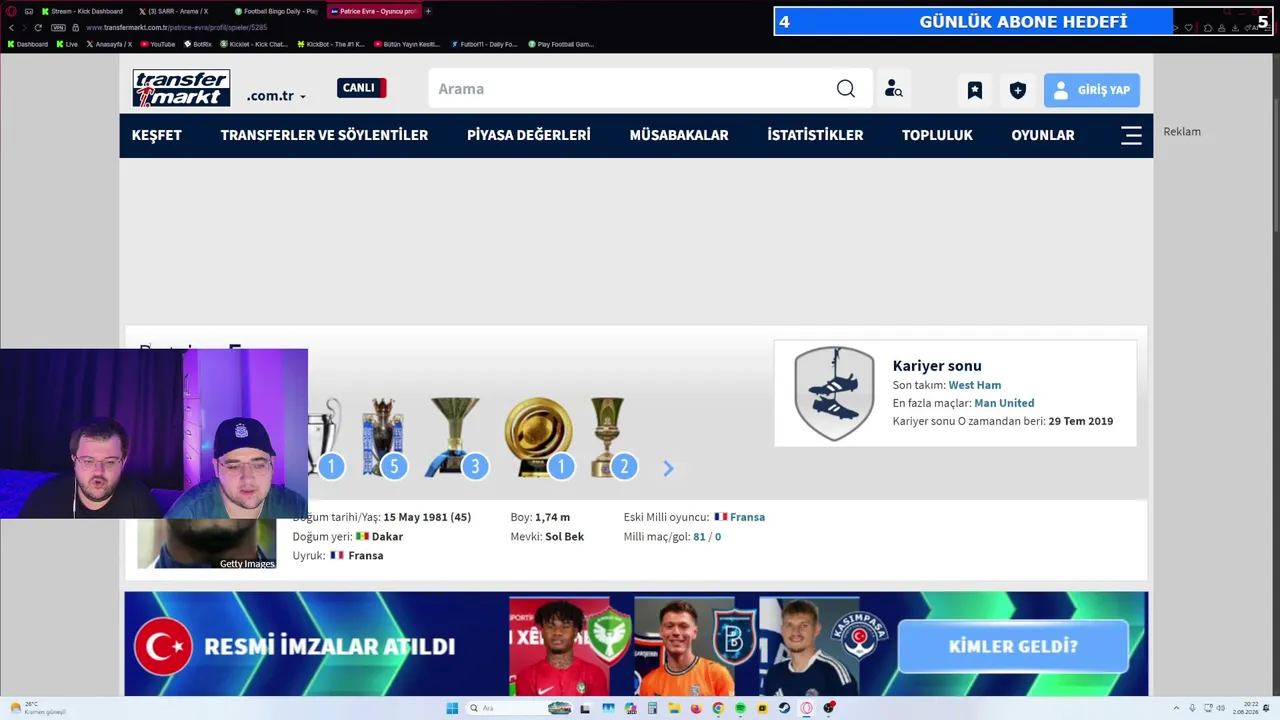Click the 29 Tem 2019 career end date
This screenshot has width=1280, height=720.
[x=1080, y=421]
